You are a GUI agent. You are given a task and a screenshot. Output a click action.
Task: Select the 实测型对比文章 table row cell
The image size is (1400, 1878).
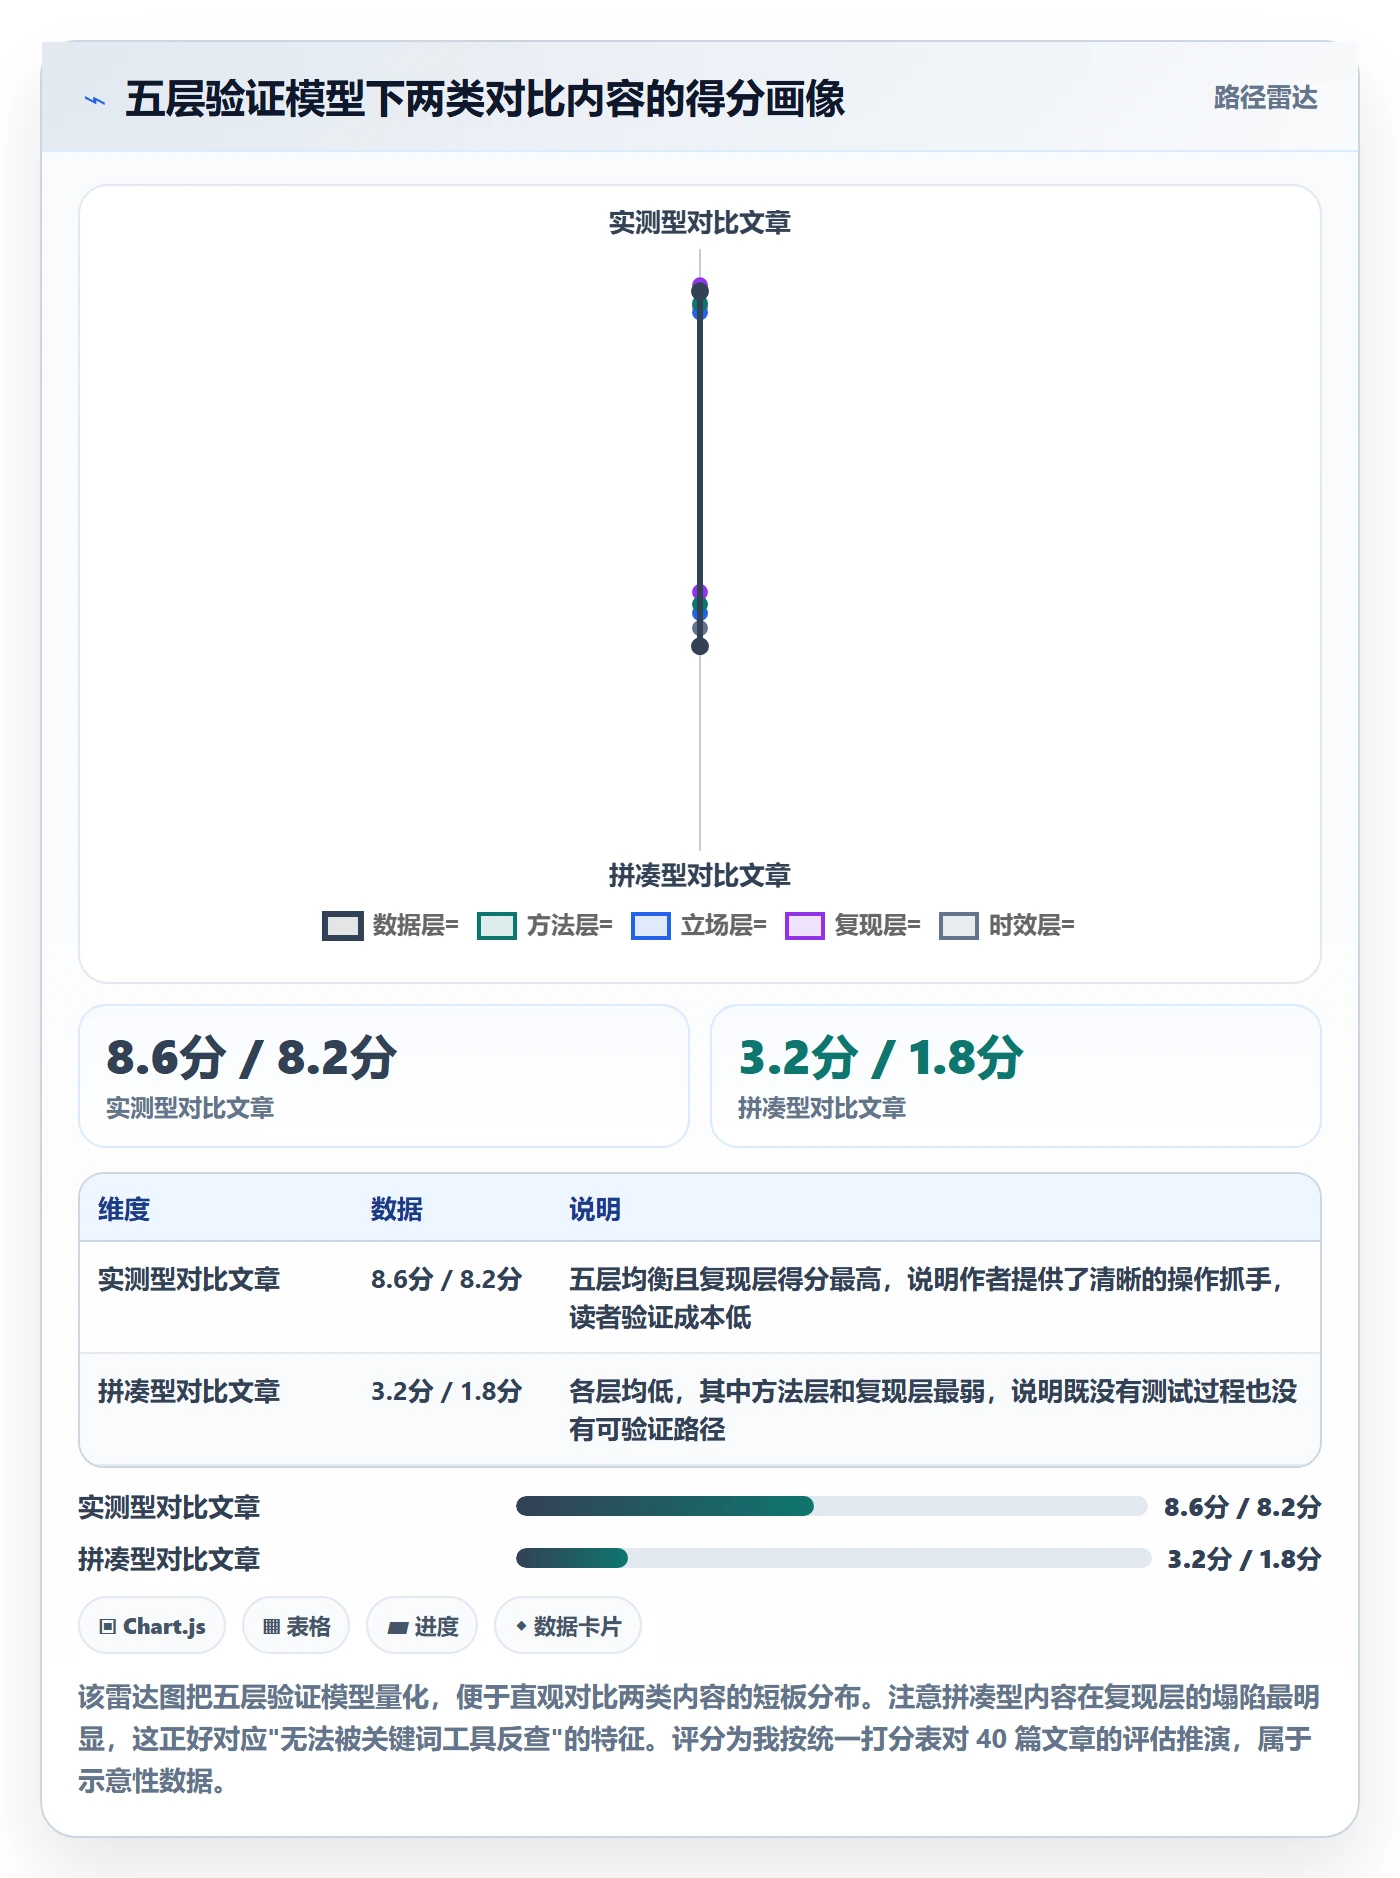click(x=189, y=1279)
